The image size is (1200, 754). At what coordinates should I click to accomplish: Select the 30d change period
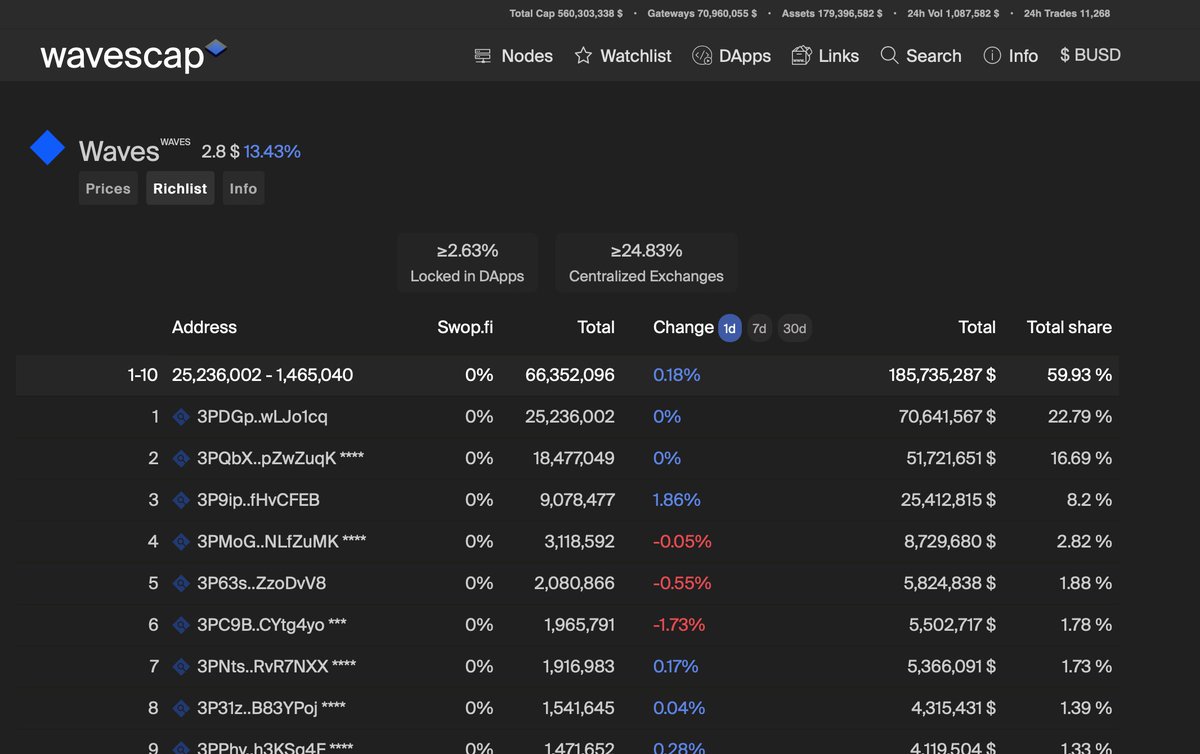[795, 328]
